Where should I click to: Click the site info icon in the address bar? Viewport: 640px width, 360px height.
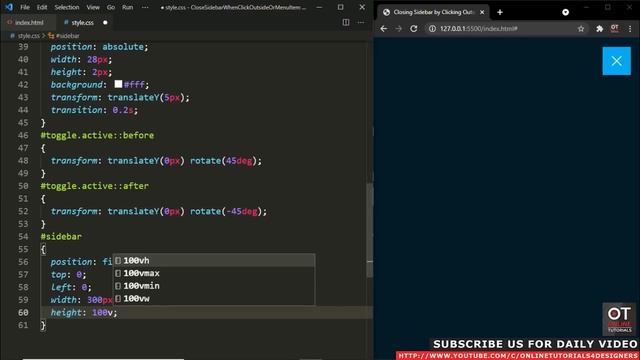[x=432, y=29]
